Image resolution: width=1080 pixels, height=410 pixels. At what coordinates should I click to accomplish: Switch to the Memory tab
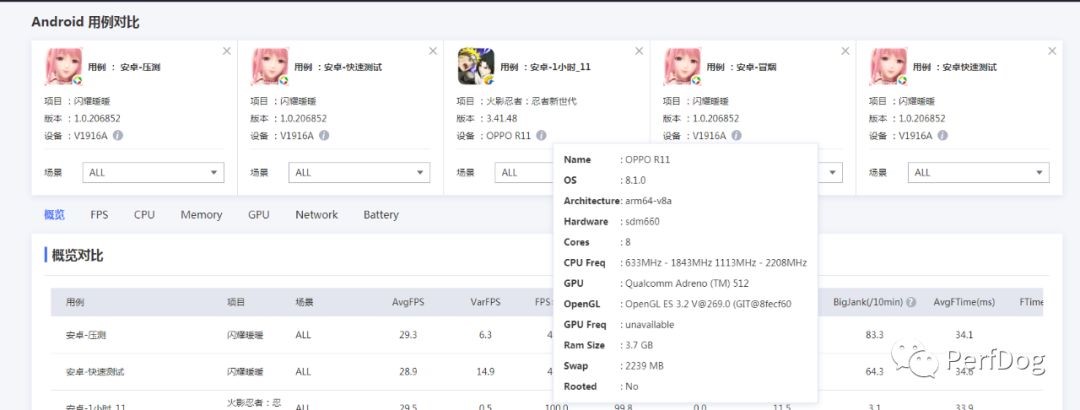201,214
